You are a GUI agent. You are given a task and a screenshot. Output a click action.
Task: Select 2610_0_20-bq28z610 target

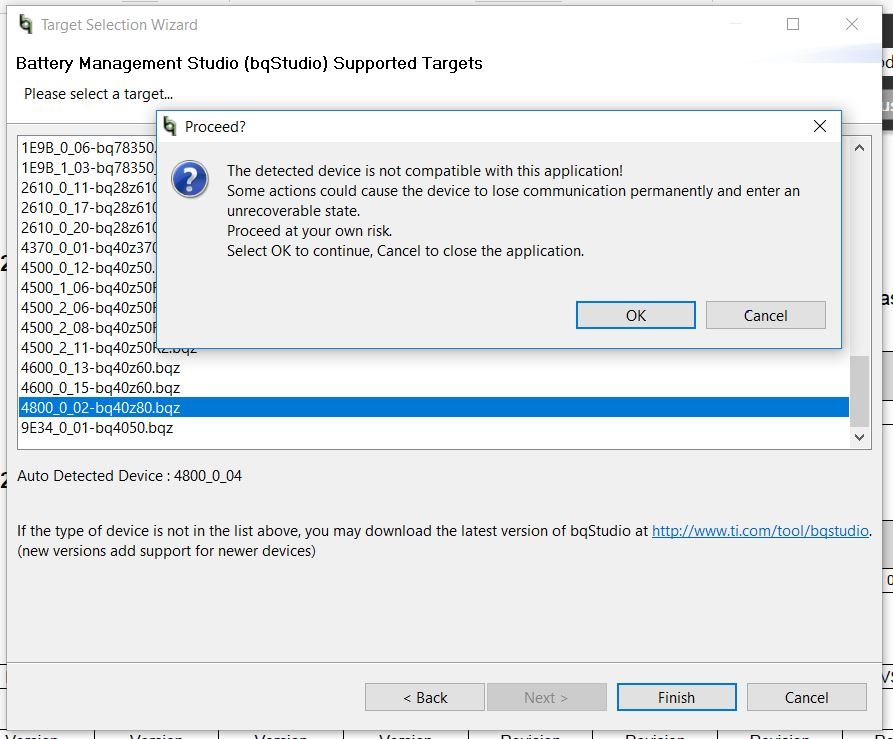click(x=88, y=228)
